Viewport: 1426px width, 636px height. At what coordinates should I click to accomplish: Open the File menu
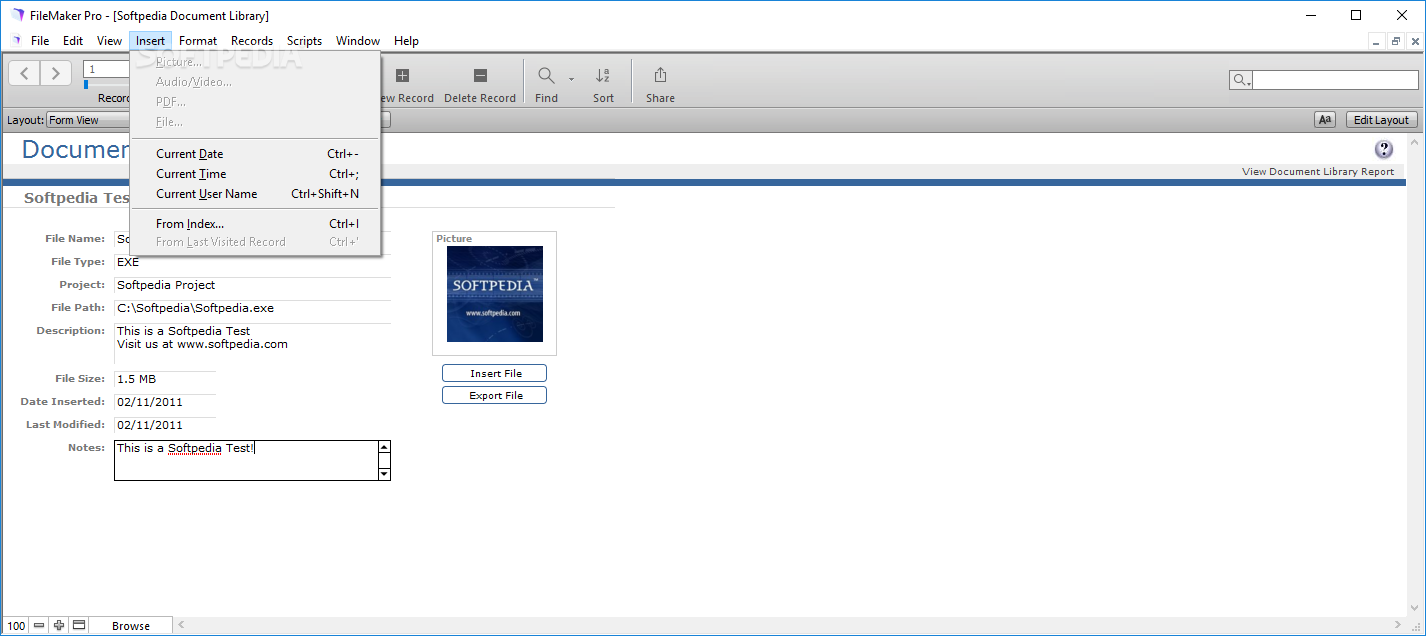(40, 41)
